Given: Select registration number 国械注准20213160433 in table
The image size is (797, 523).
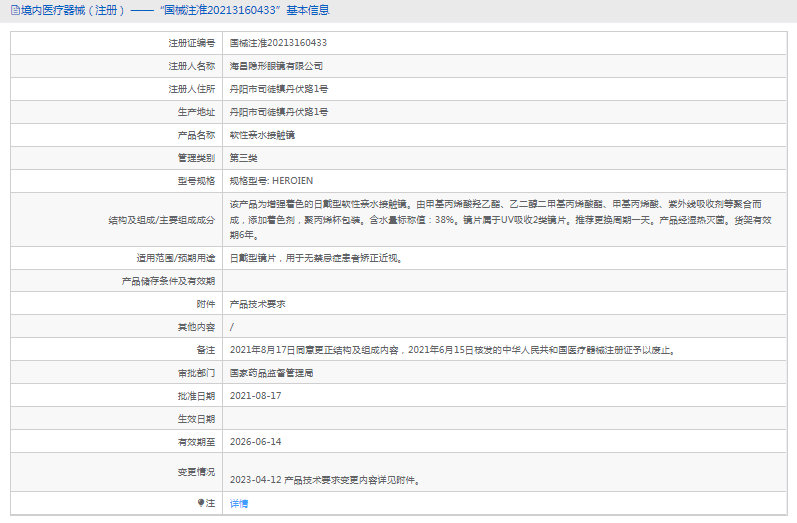Looking at the screenshot, I should coord(278,43).
